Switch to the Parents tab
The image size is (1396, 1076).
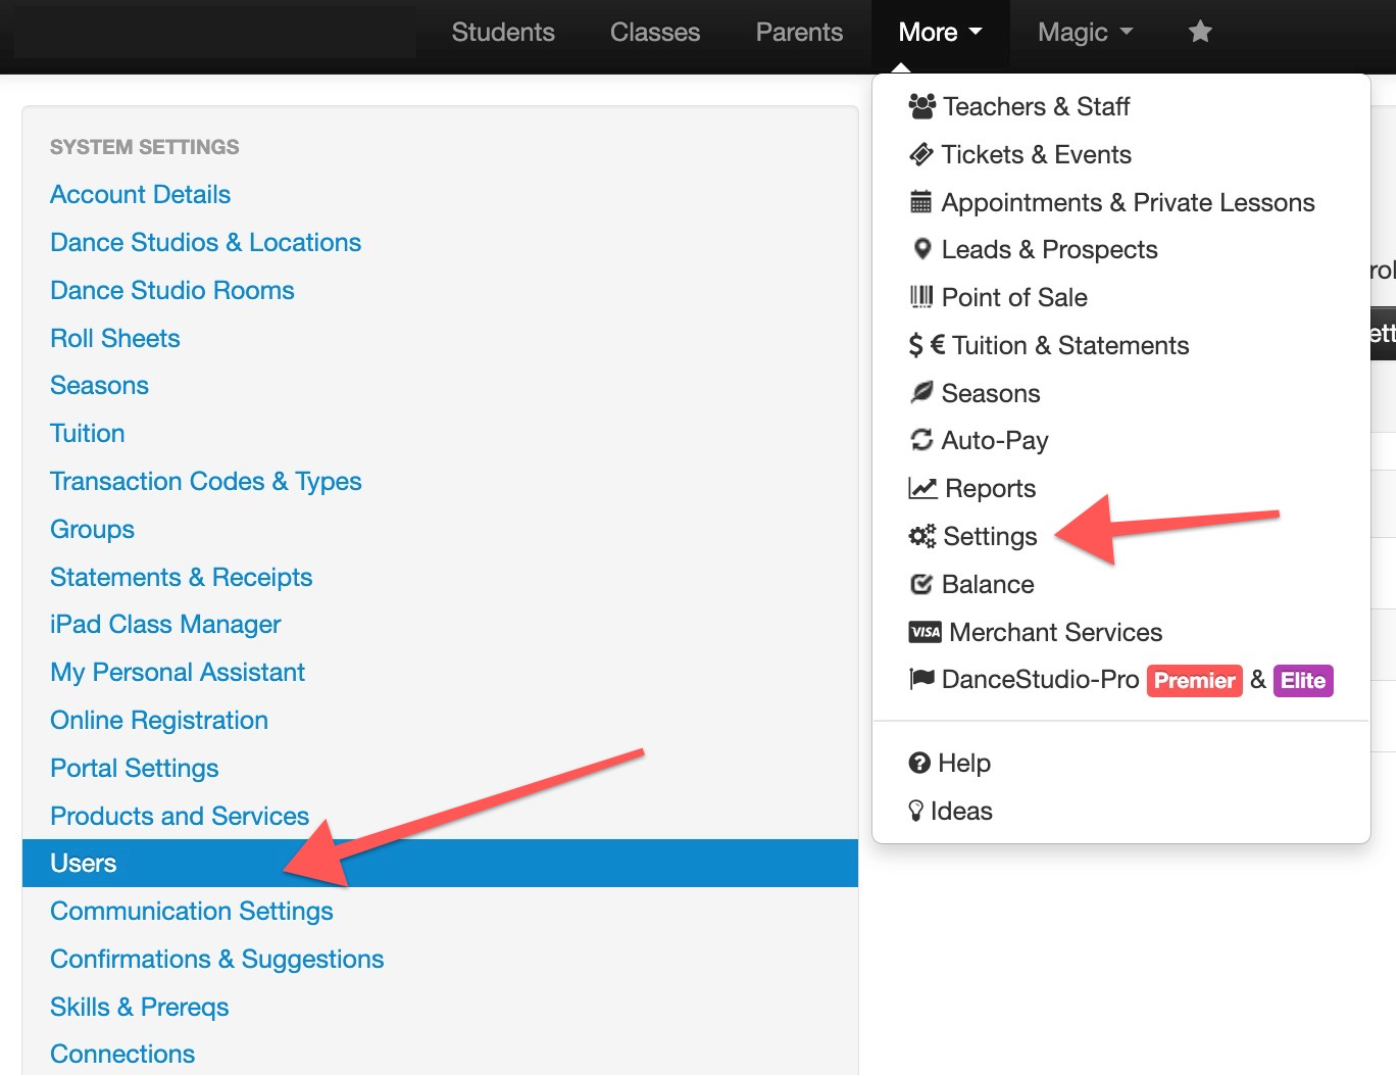799,32
